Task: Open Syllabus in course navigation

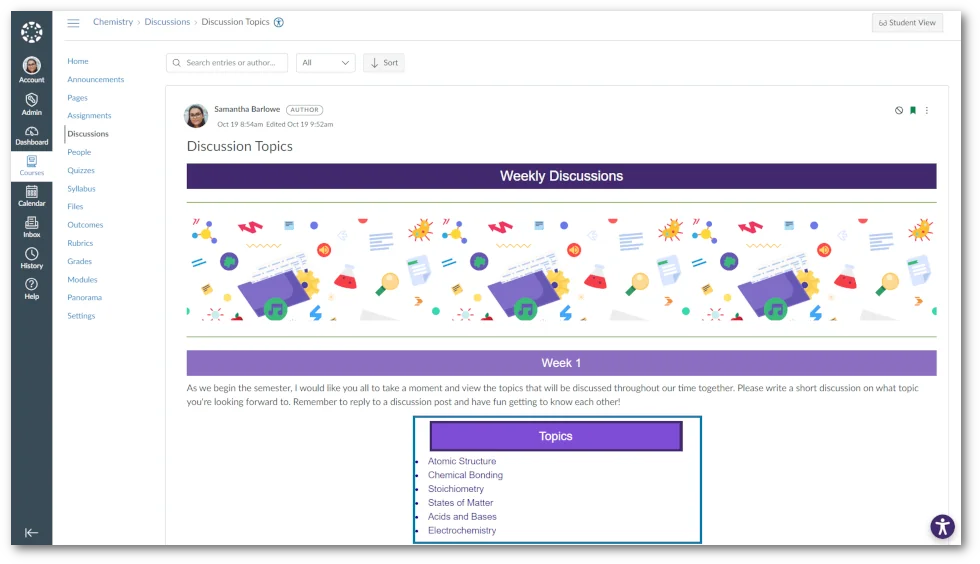Action: 81,188
